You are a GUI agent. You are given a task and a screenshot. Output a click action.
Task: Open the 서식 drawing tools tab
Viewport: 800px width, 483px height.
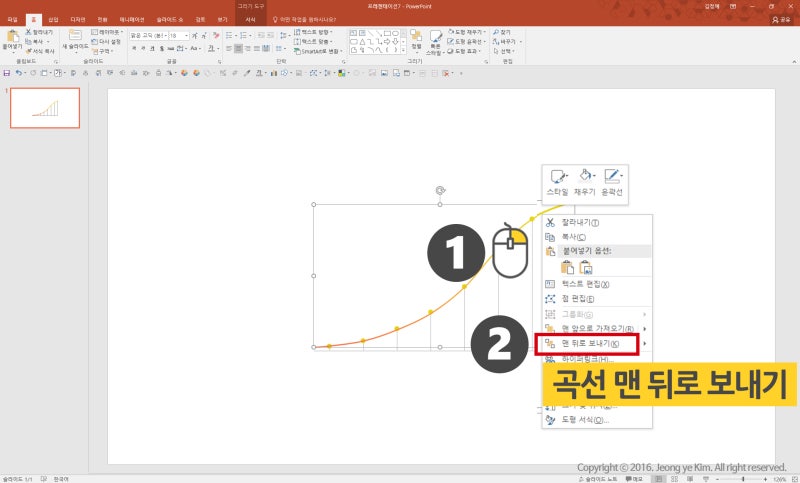coord(250,19)
